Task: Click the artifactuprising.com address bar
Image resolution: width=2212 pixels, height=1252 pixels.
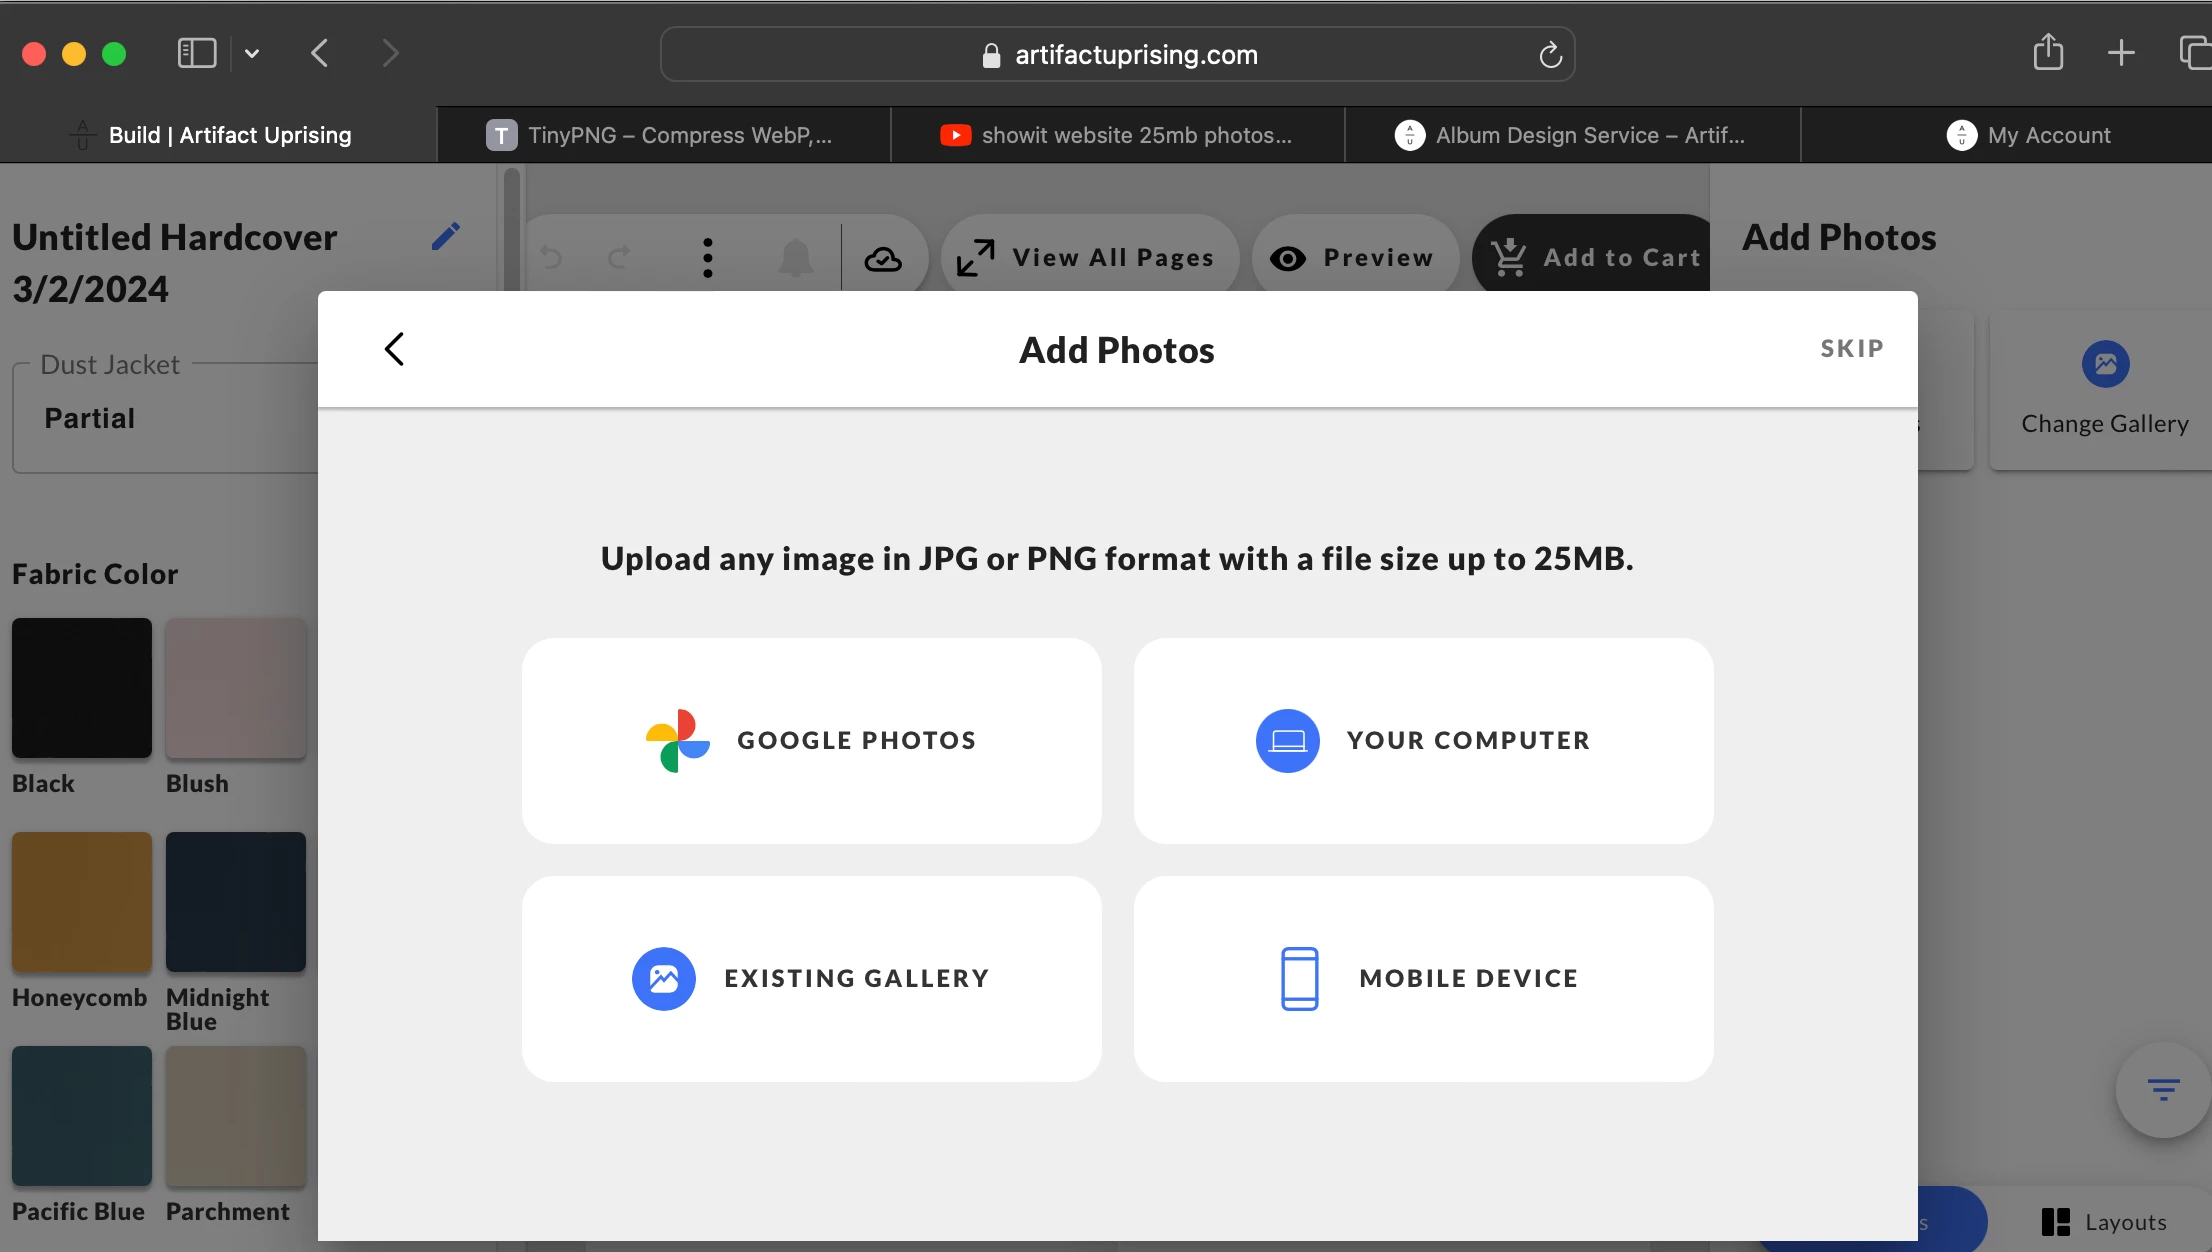Action: [x=1117, y=54]
